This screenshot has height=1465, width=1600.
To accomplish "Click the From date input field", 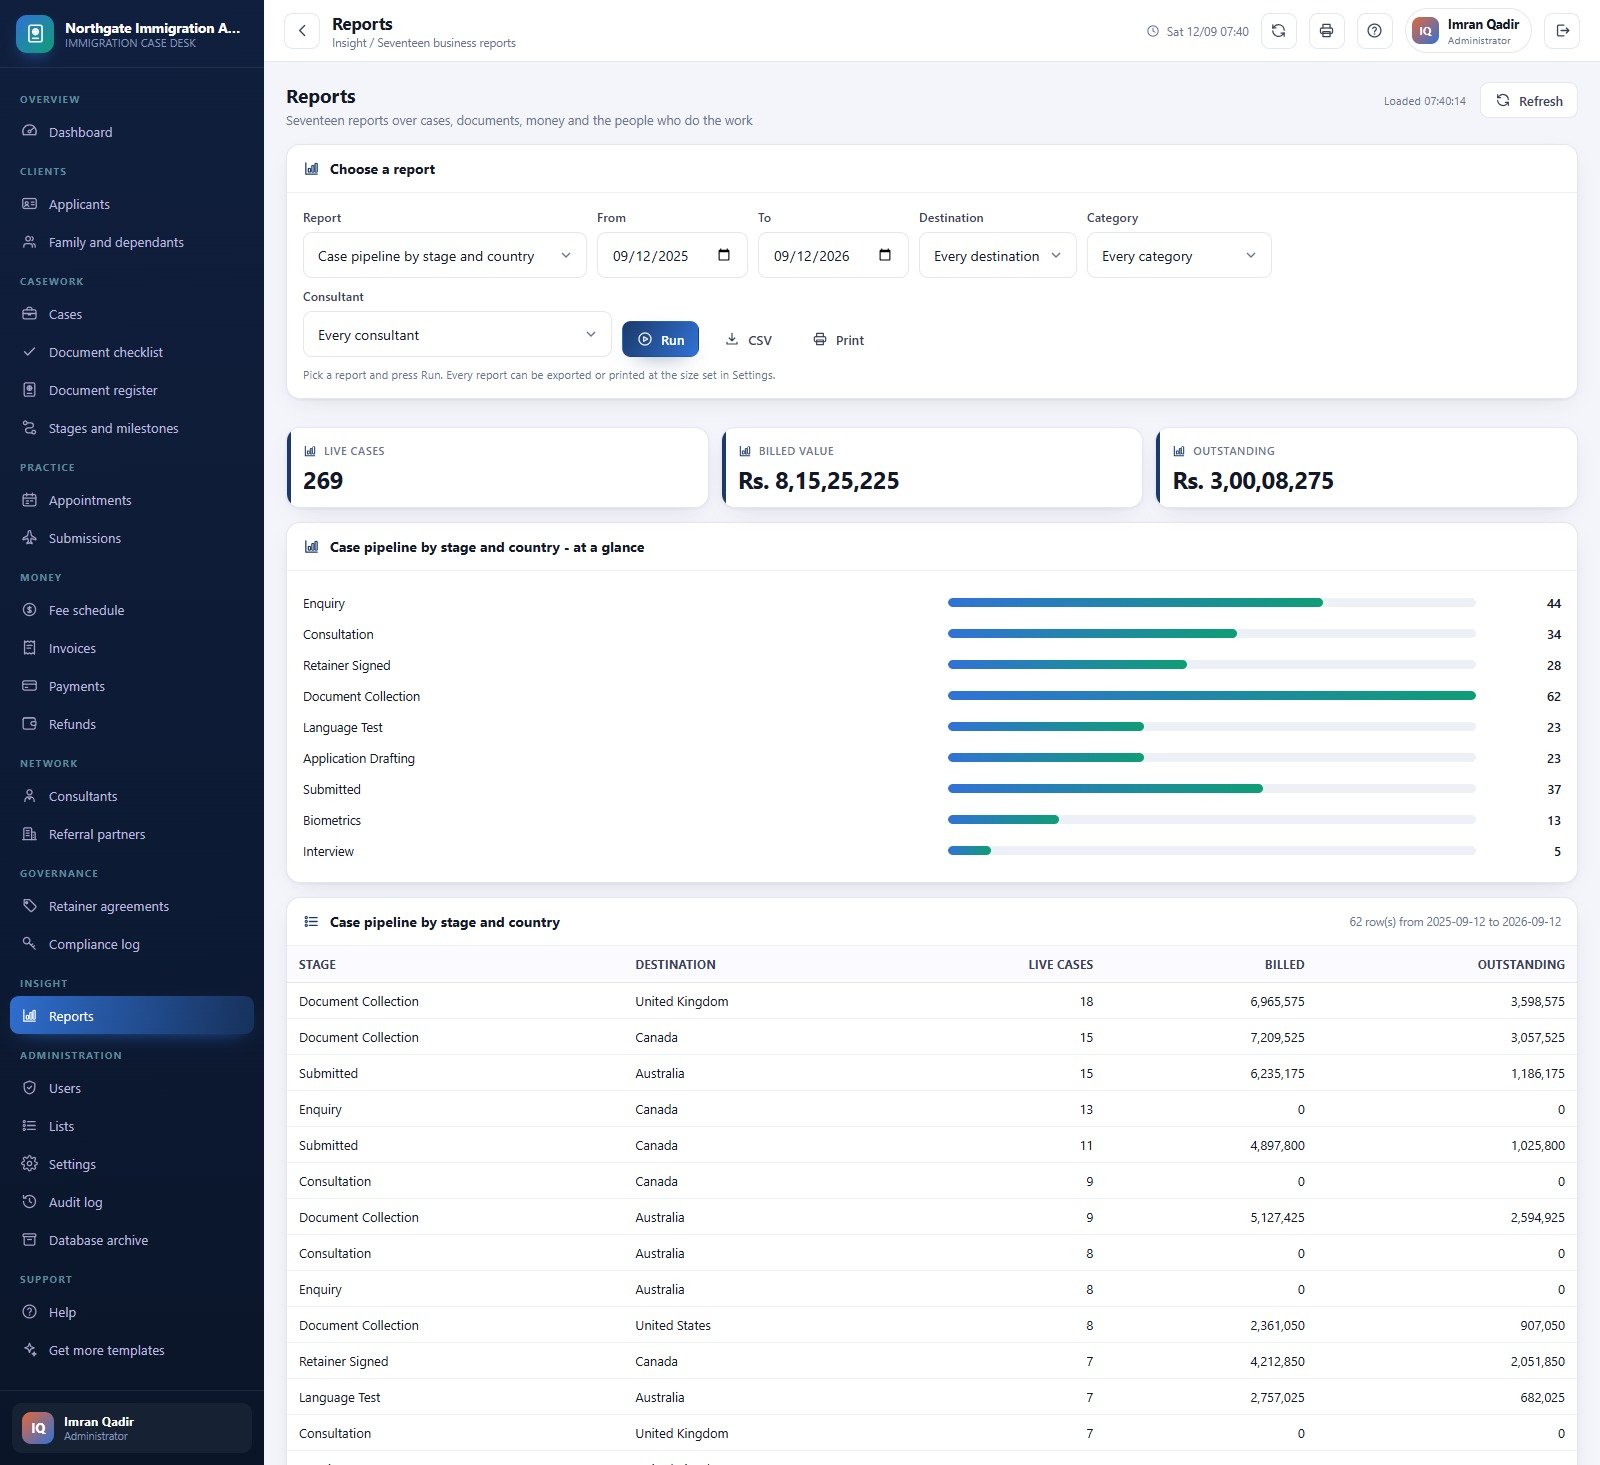I will (x=672, y=255).
